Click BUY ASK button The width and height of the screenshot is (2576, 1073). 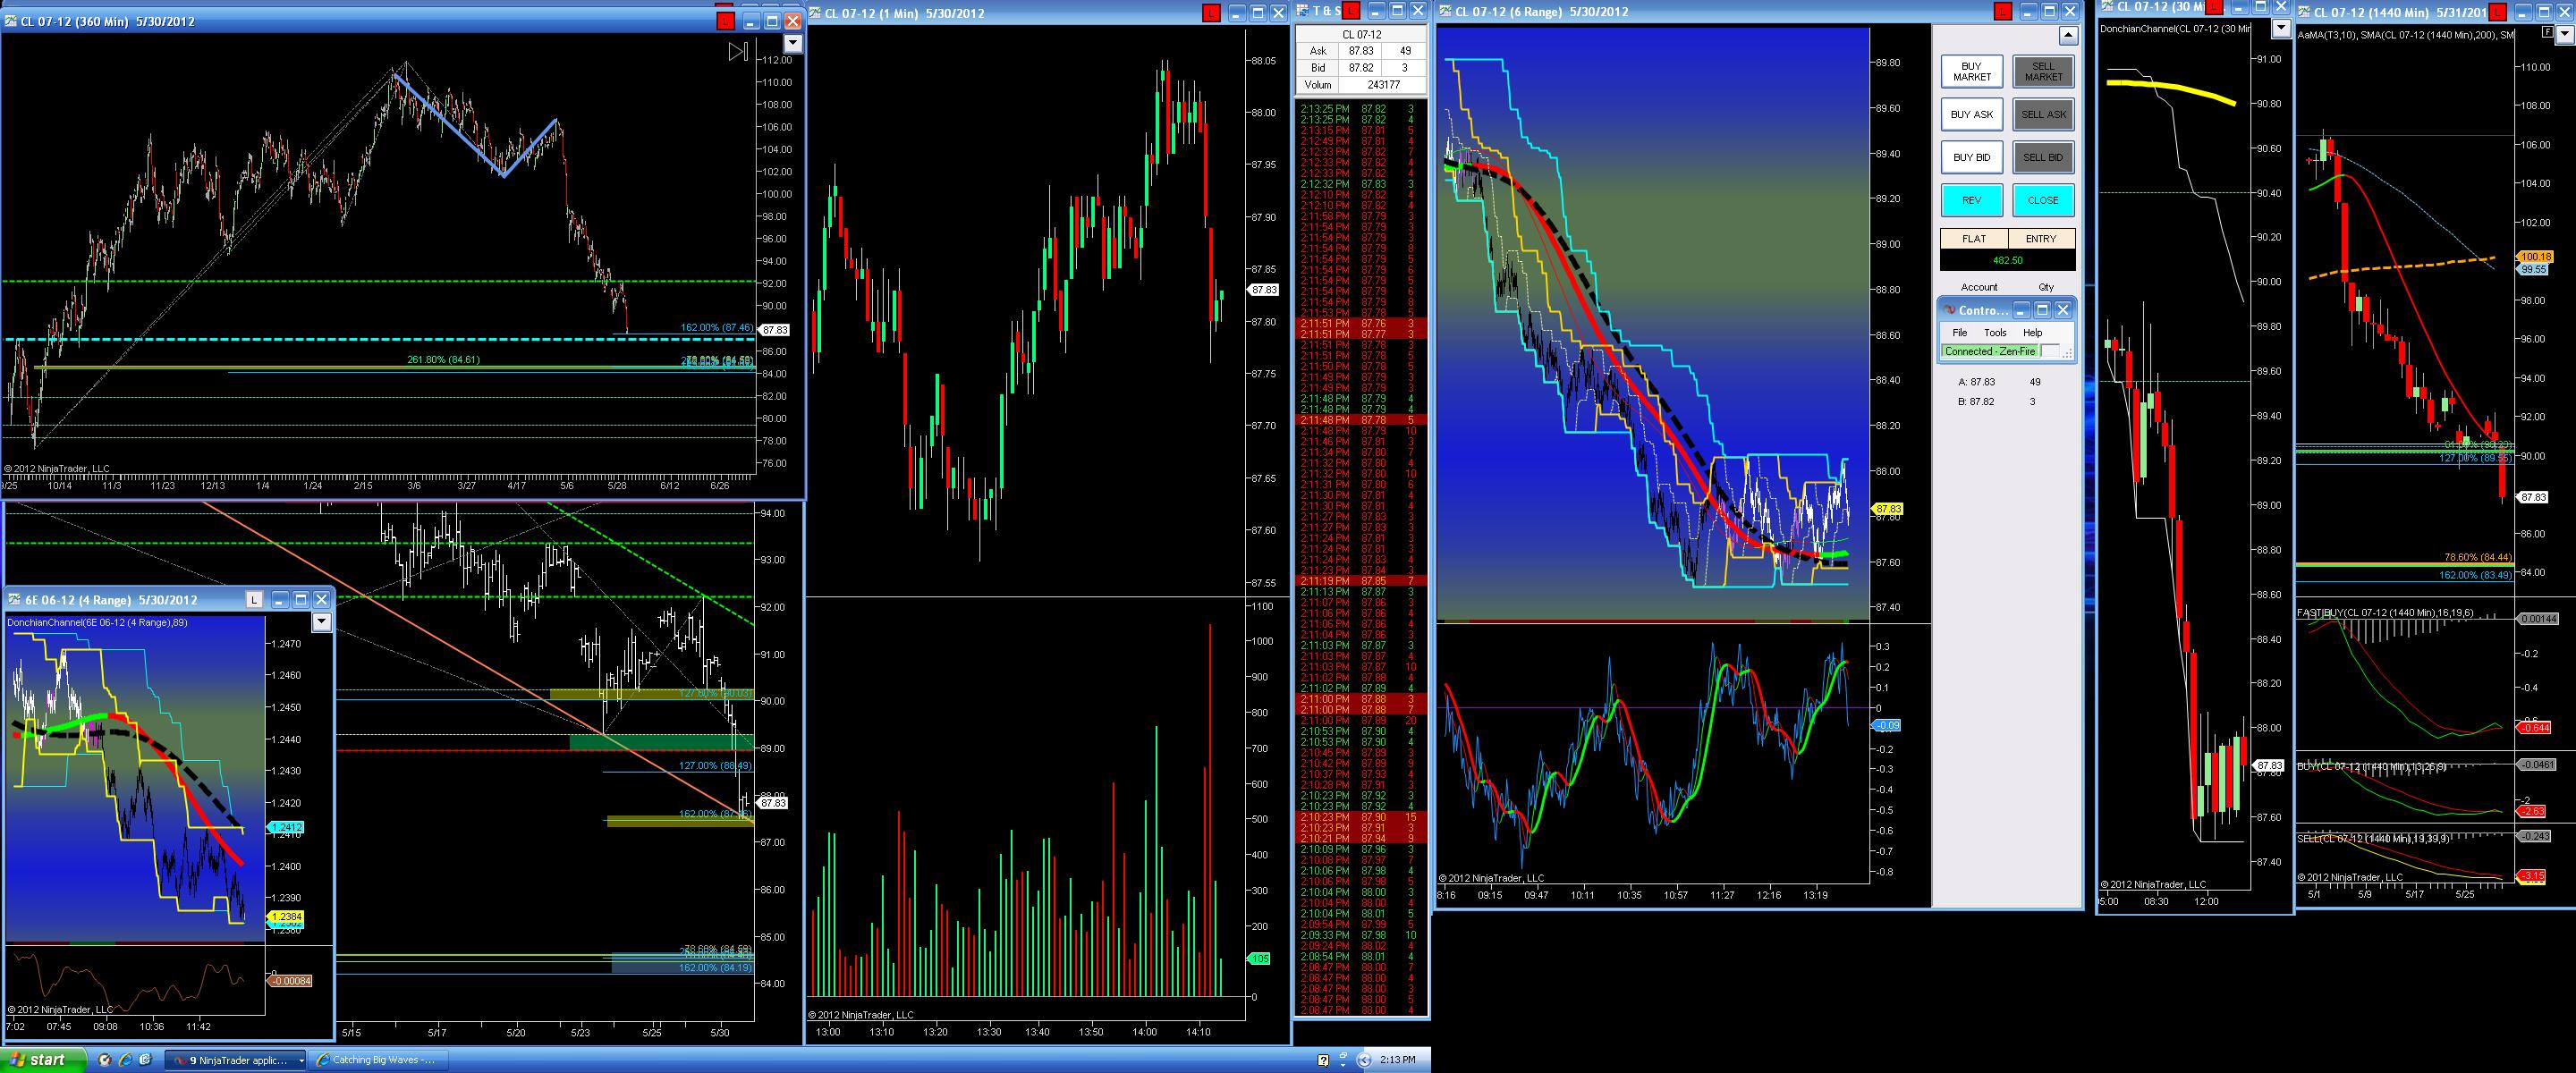(1972, 115)
